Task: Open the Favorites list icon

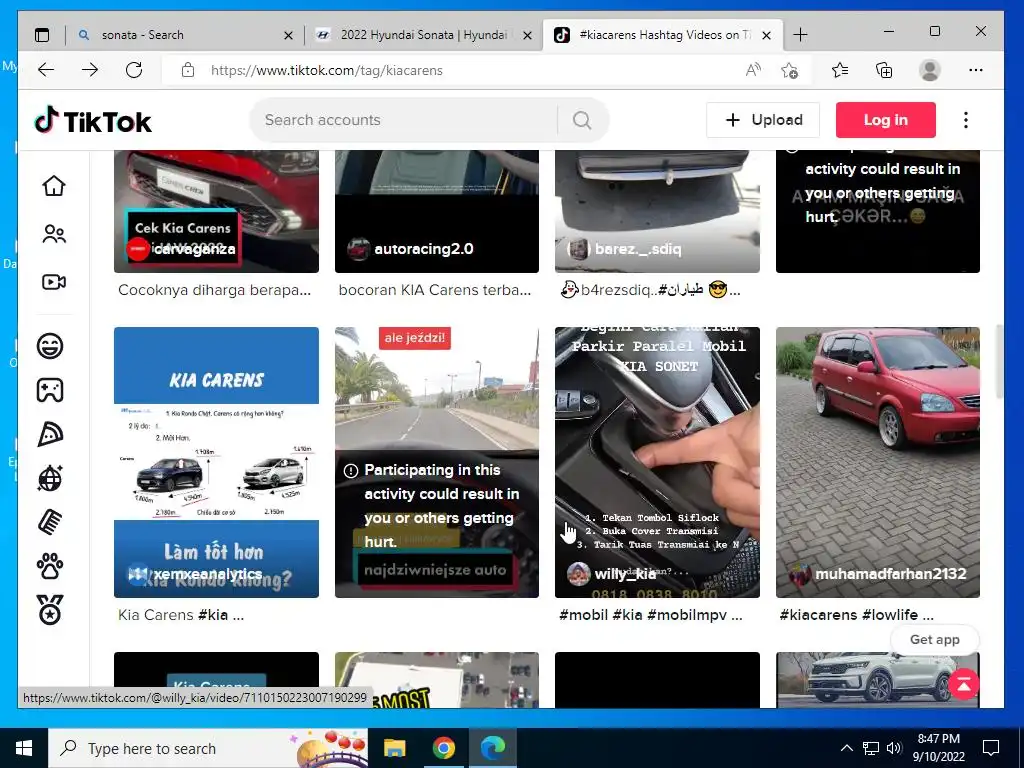Action: click(840, 70)
